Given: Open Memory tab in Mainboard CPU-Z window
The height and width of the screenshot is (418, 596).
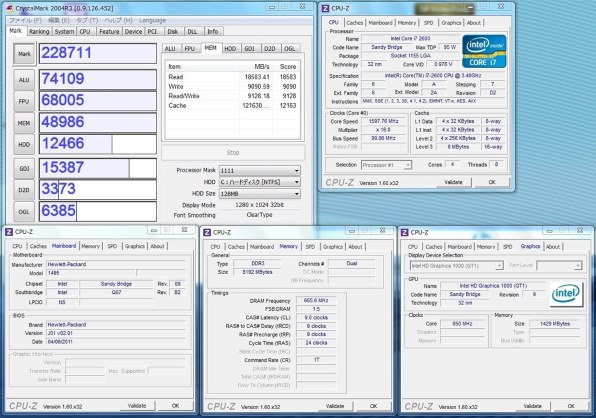Looking at the screenshot, I should click(x=90, y=246).
